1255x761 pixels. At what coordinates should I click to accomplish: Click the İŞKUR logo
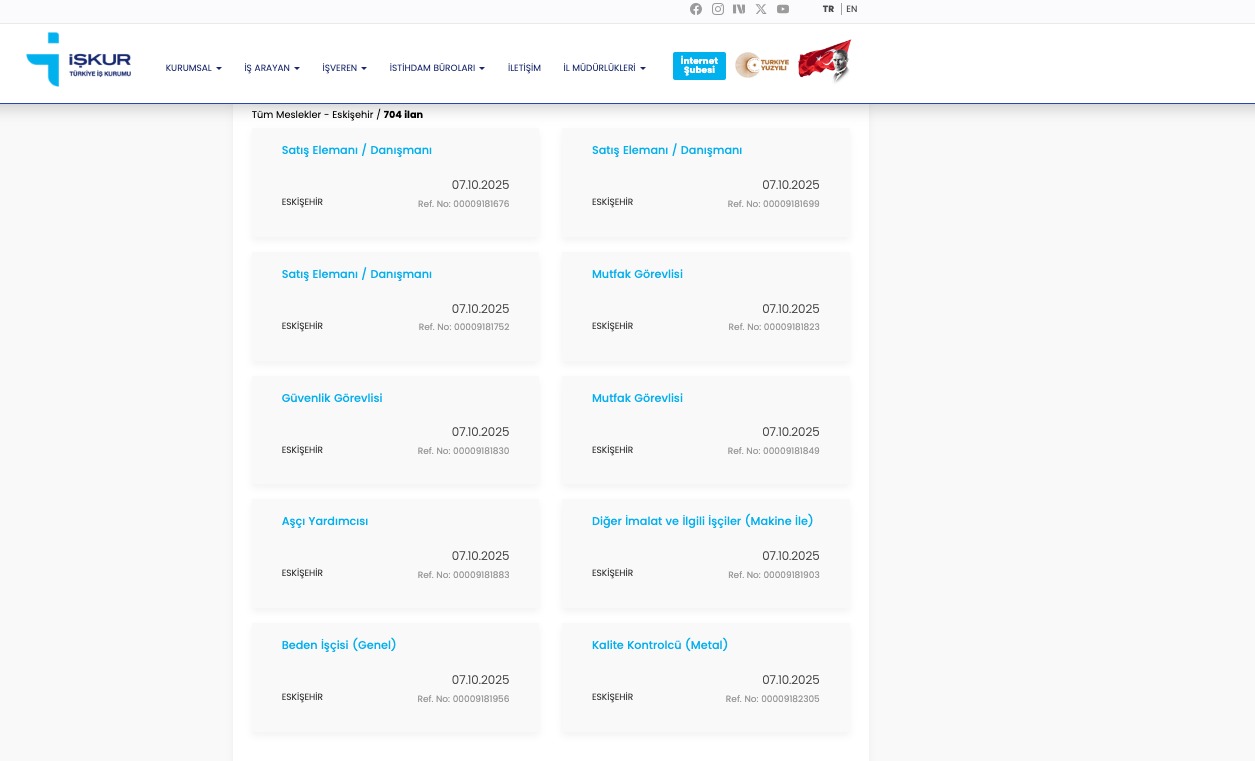coord(79,59)
